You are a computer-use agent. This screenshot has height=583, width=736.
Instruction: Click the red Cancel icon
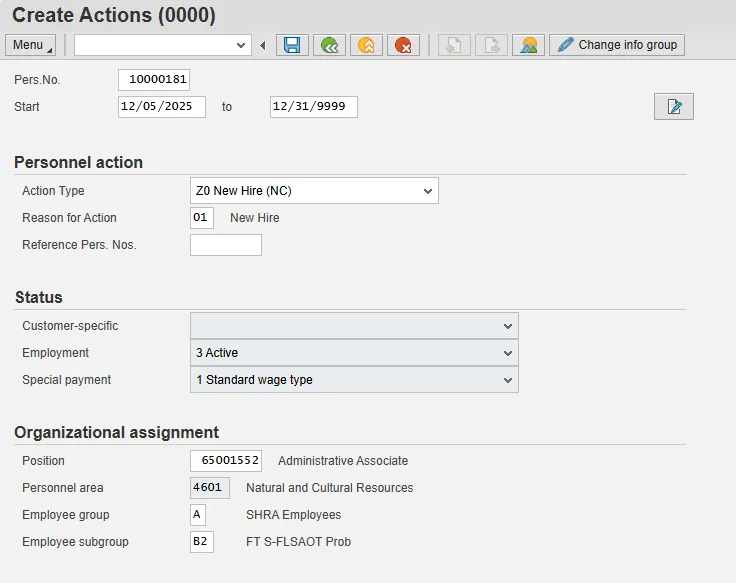coord(403,45)
